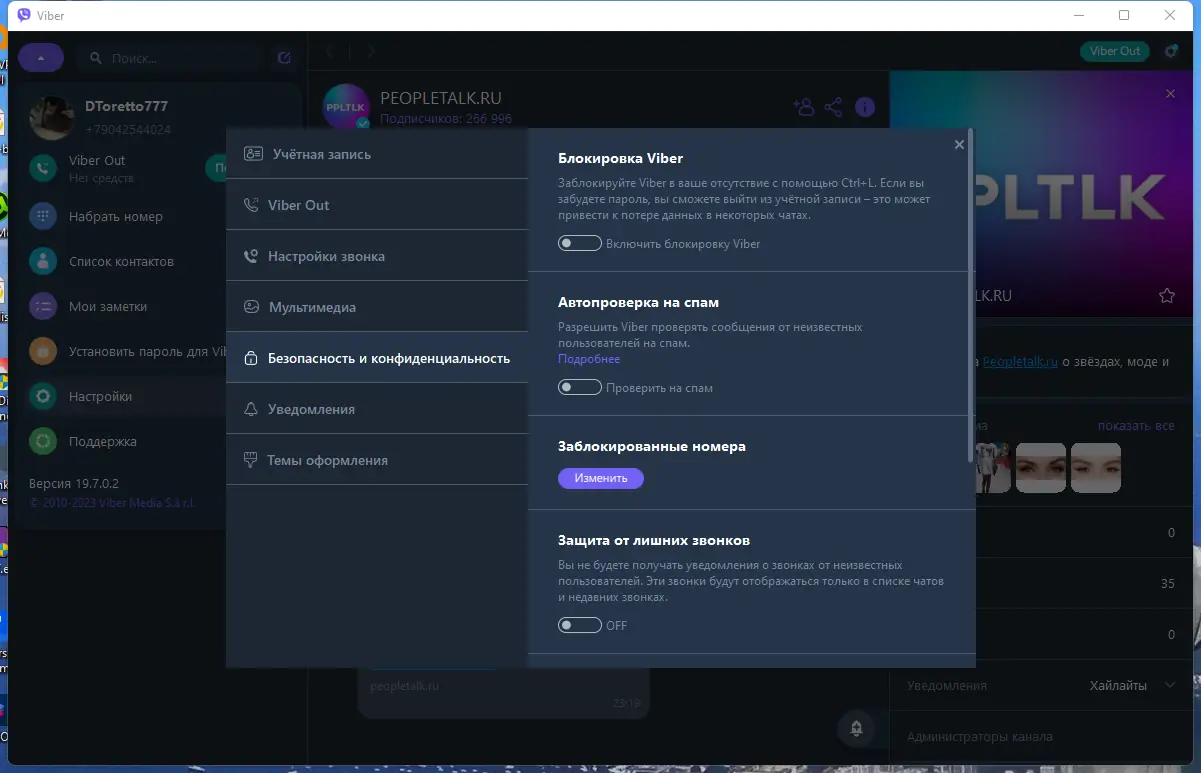
Task: Click the bell icon beside Уведомления tab
Action: pyautogui.click(x=252, y=409)
